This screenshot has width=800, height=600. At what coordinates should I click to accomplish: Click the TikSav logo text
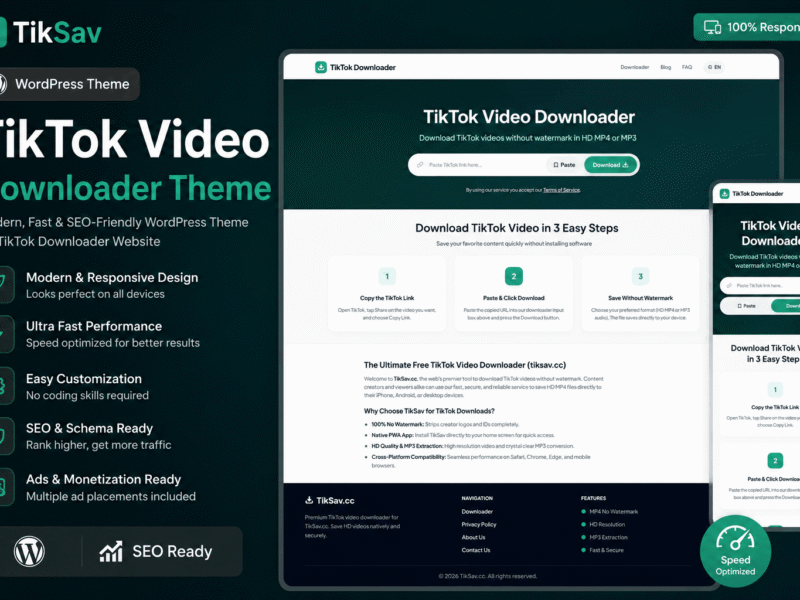coord(57,33)
